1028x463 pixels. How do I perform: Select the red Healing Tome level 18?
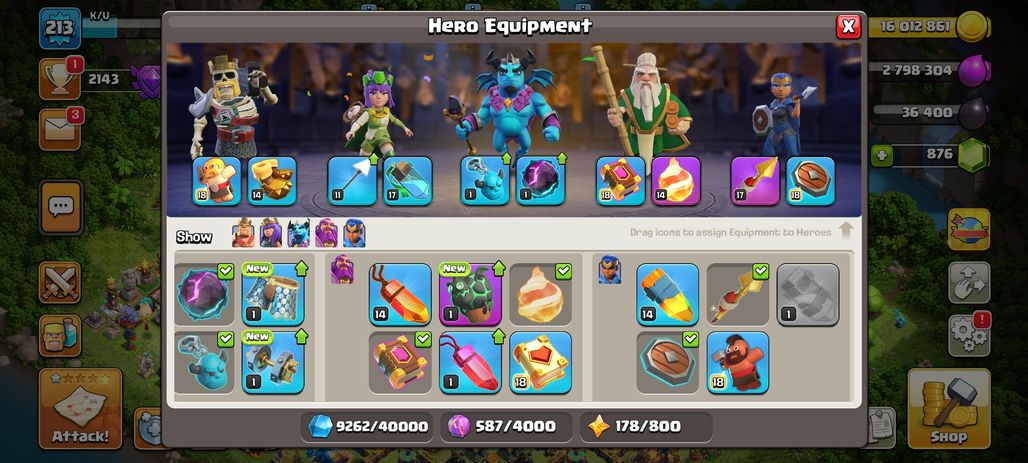click(540, 363)
